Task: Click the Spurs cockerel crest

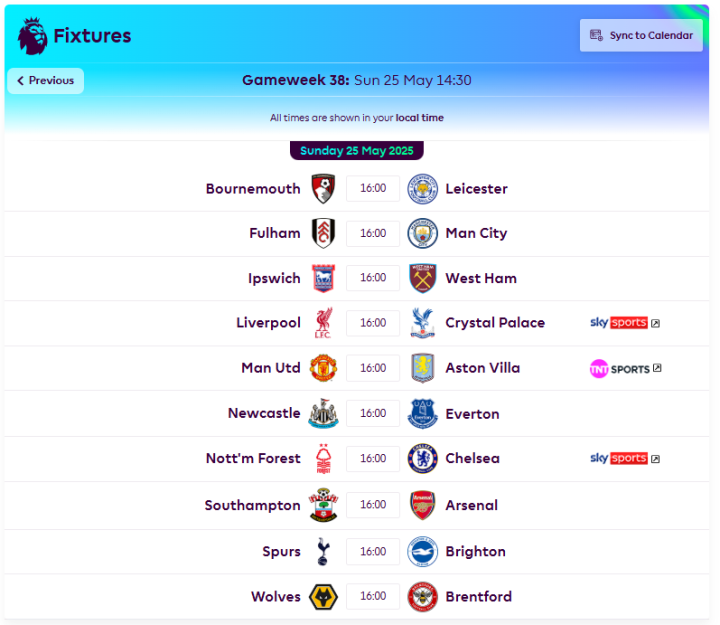Action: (323, 552)
